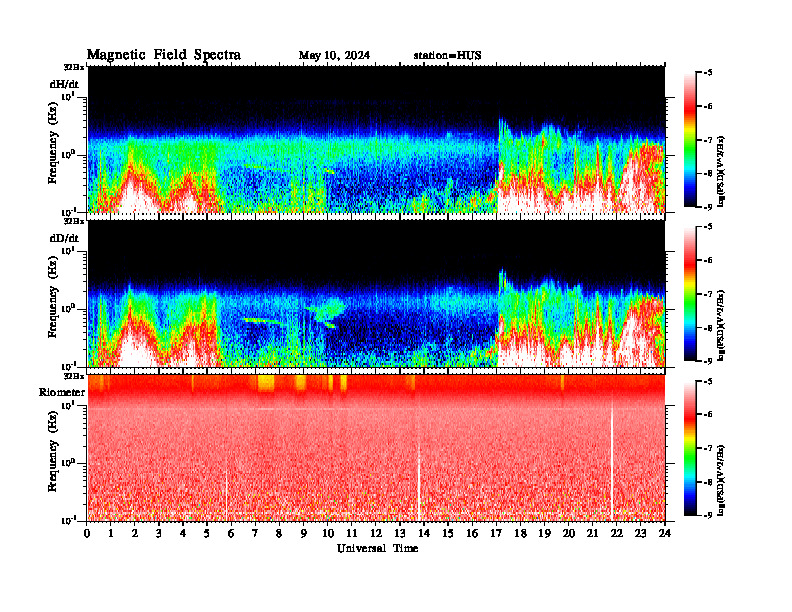This screenshot has height=612, width=792.
Task: Click the 32Hz tick label of dD/dt panel
Action: 74,221
